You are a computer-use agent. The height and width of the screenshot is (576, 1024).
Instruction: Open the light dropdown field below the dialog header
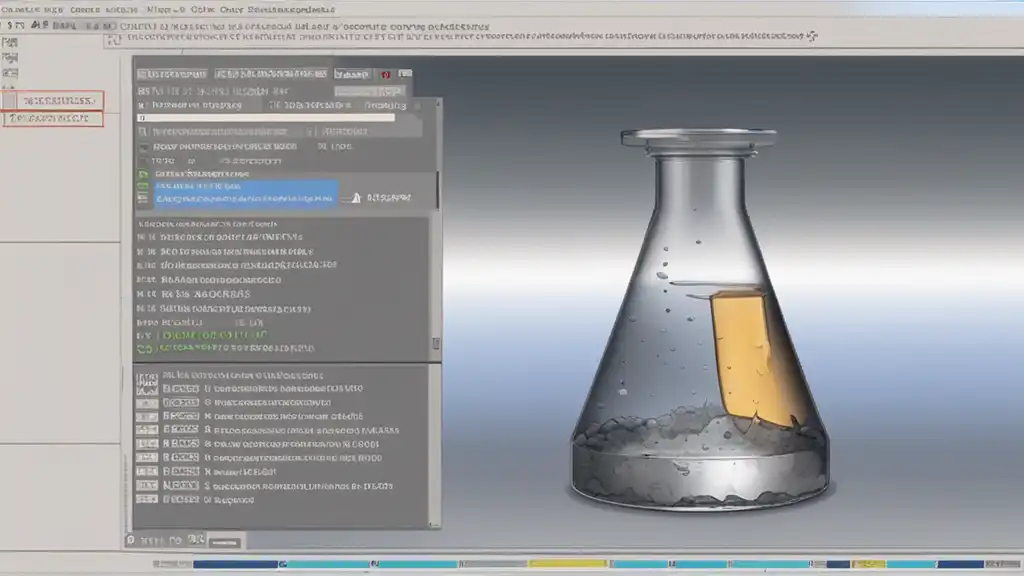(x=369, y=91)
